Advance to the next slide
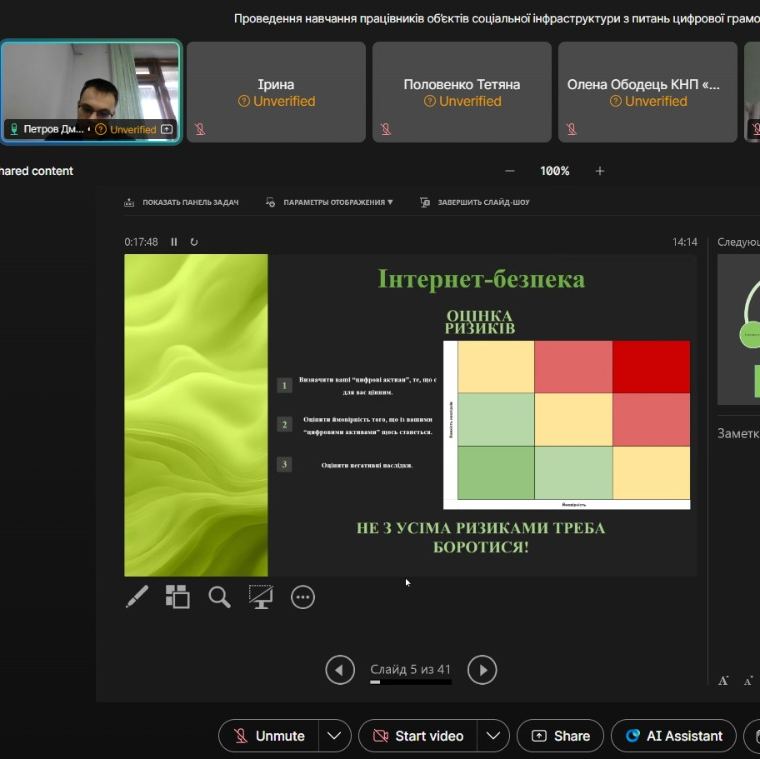 coord(482,670)
